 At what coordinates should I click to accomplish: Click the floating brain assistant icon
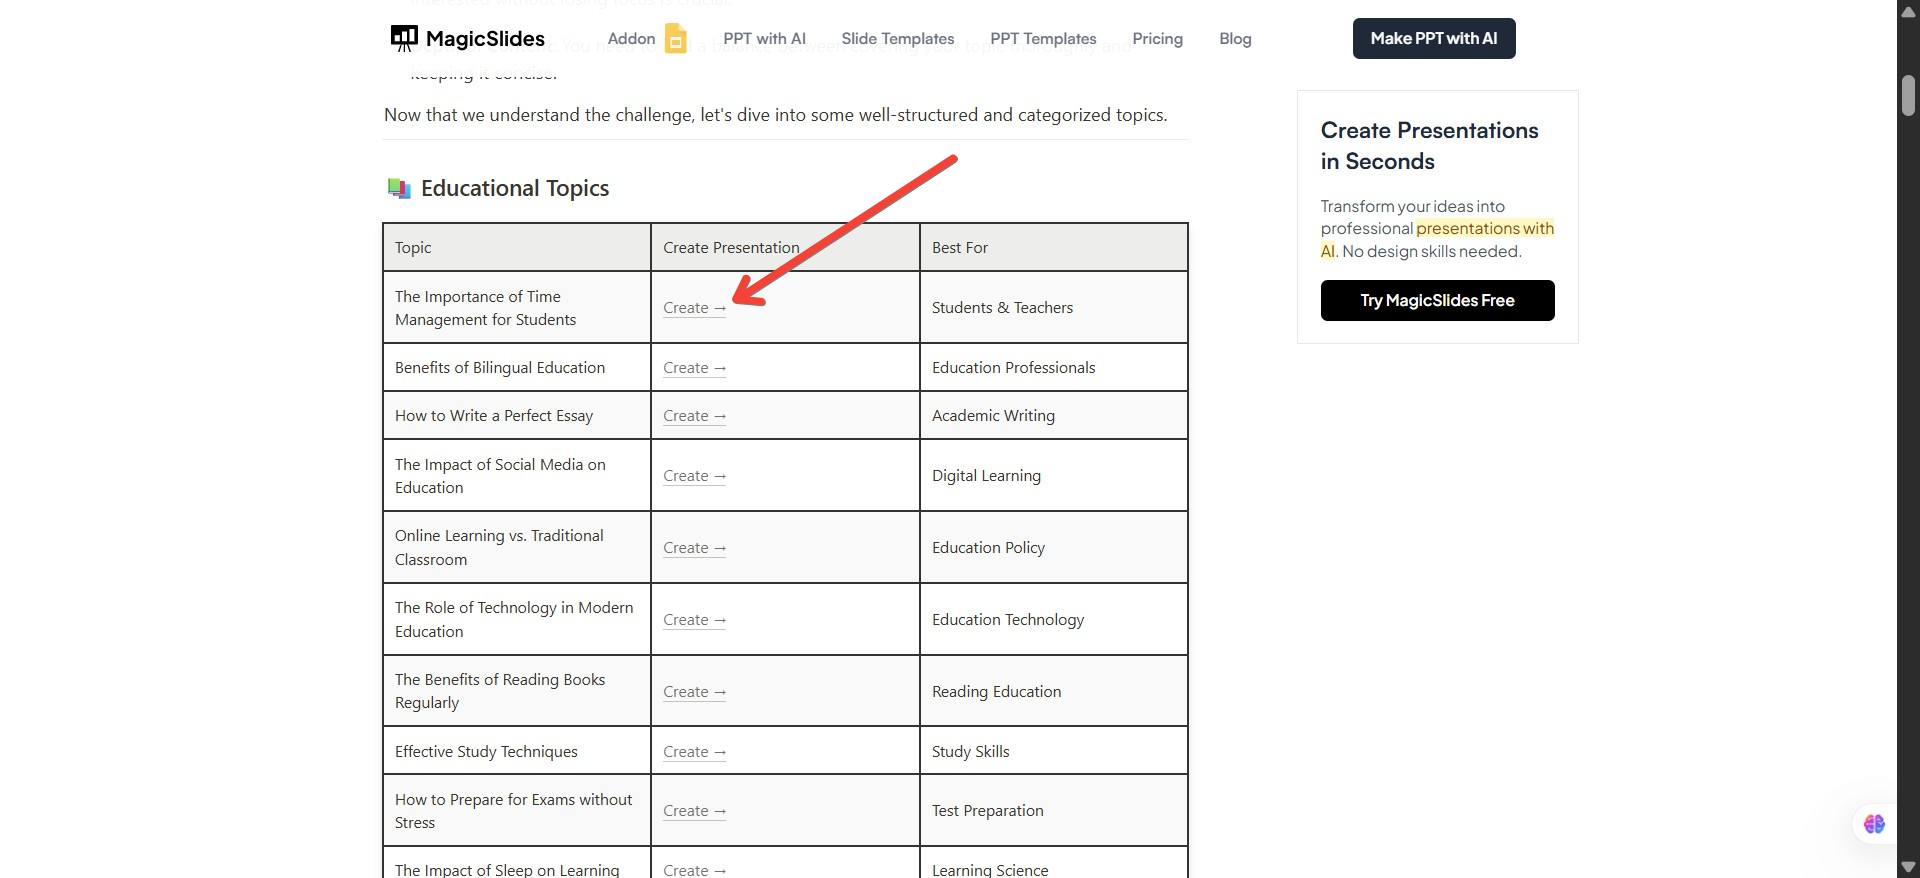coord(1874,824)
